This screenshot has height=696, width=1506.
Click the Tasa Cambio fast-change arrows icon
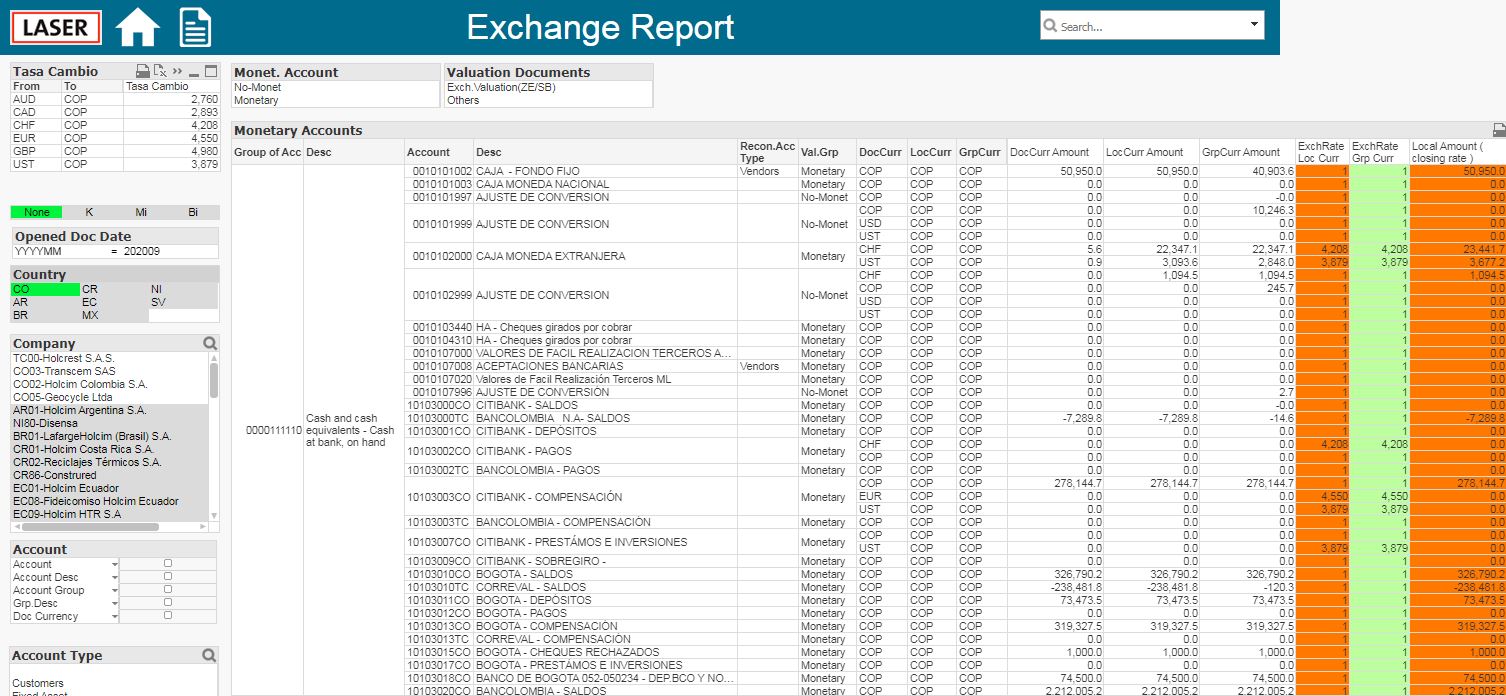tap(177, 71)
